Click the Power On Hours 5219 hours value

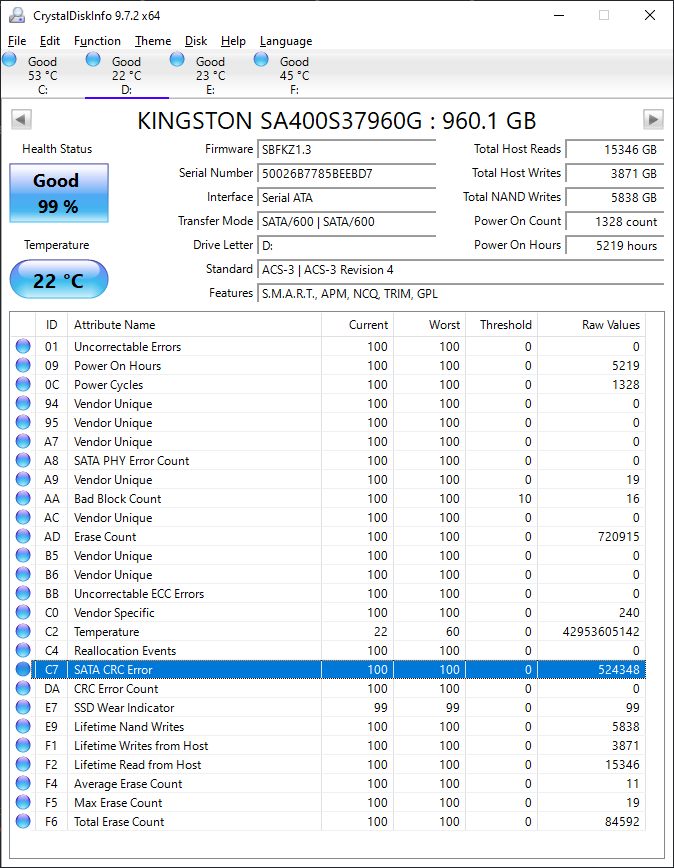point(615,245)
